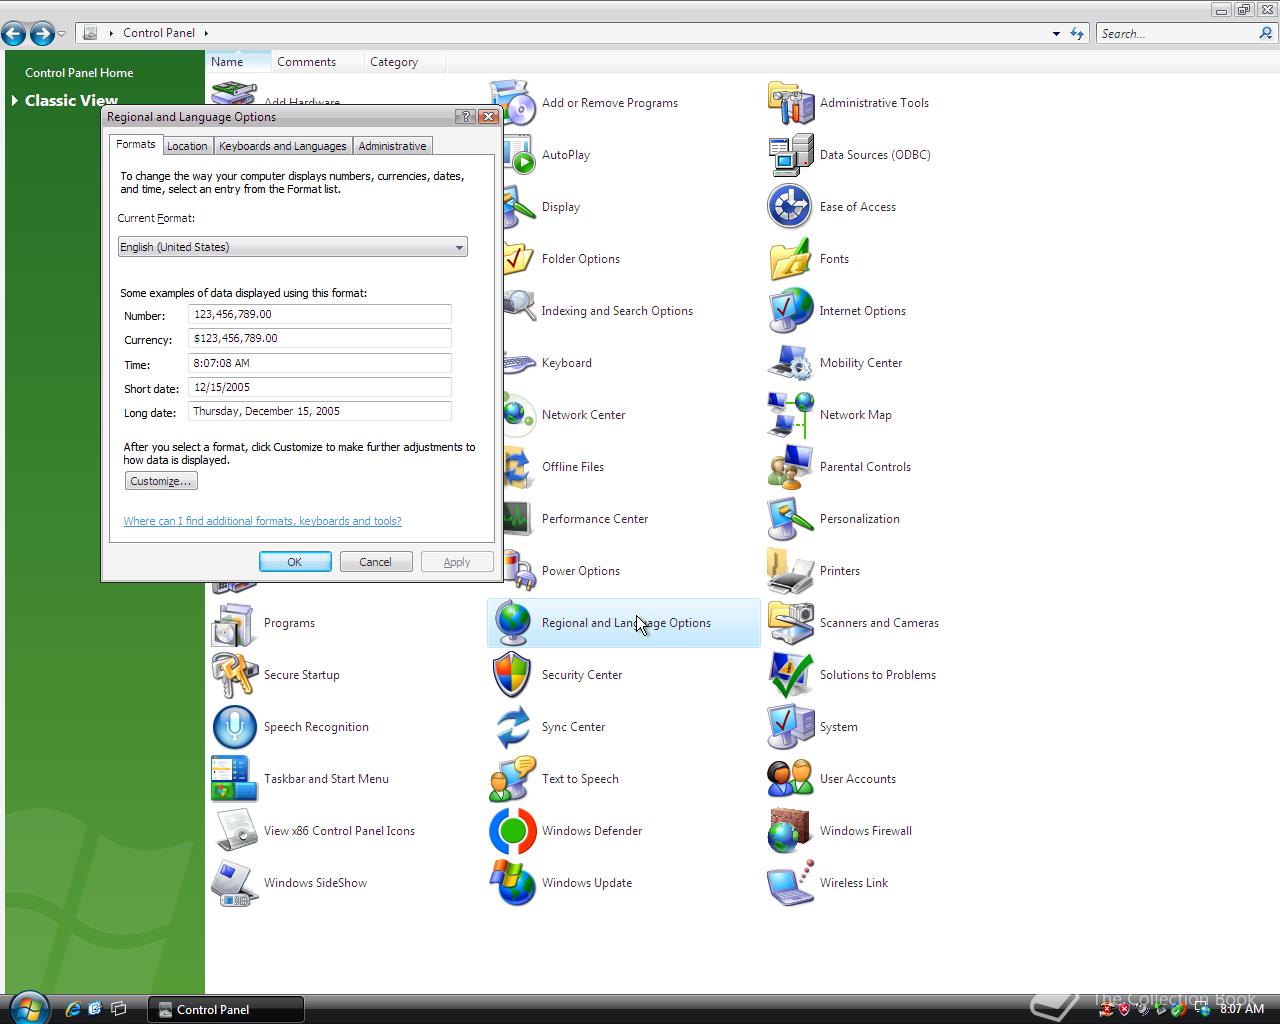Refresh the Control Panel view
Image resolution: width=1280 pixels, height=1024 pixels.
coord(1077,34)
